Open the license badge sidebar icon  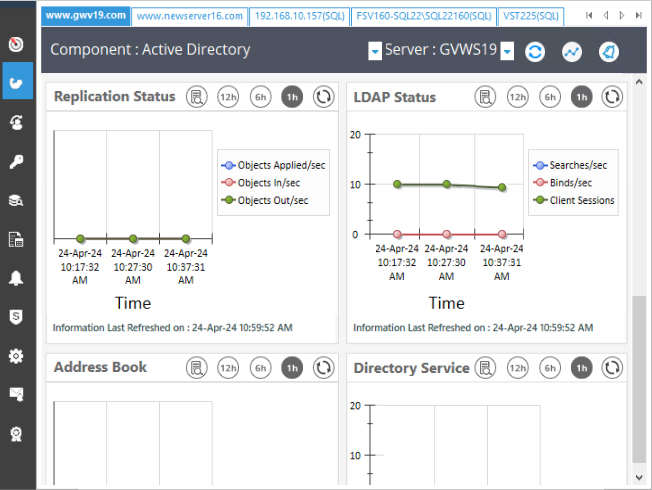[x=16, y=434]
